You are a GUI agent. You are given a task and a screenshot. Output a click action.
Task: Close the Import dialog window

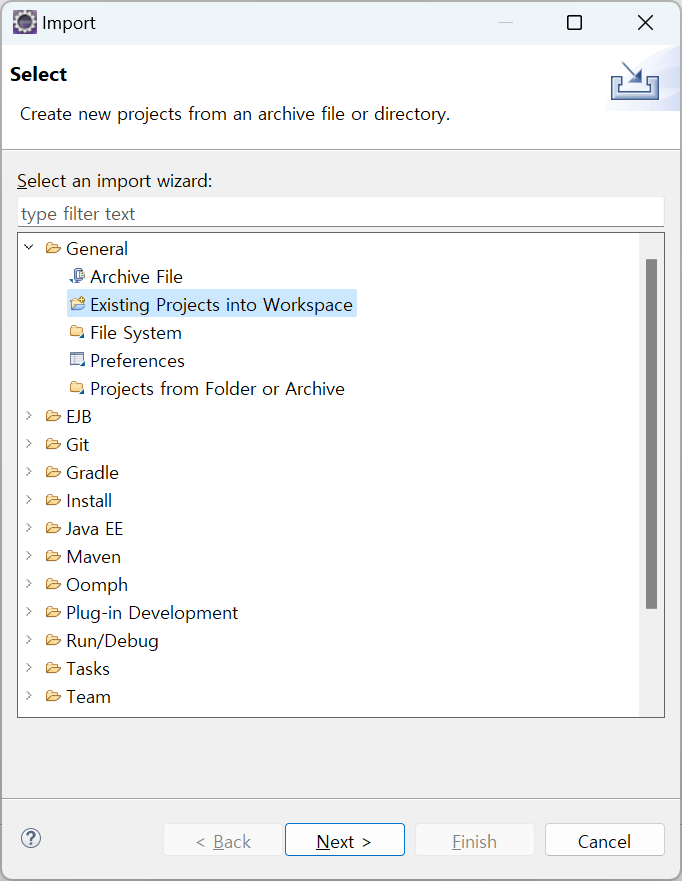pos(645,22)
